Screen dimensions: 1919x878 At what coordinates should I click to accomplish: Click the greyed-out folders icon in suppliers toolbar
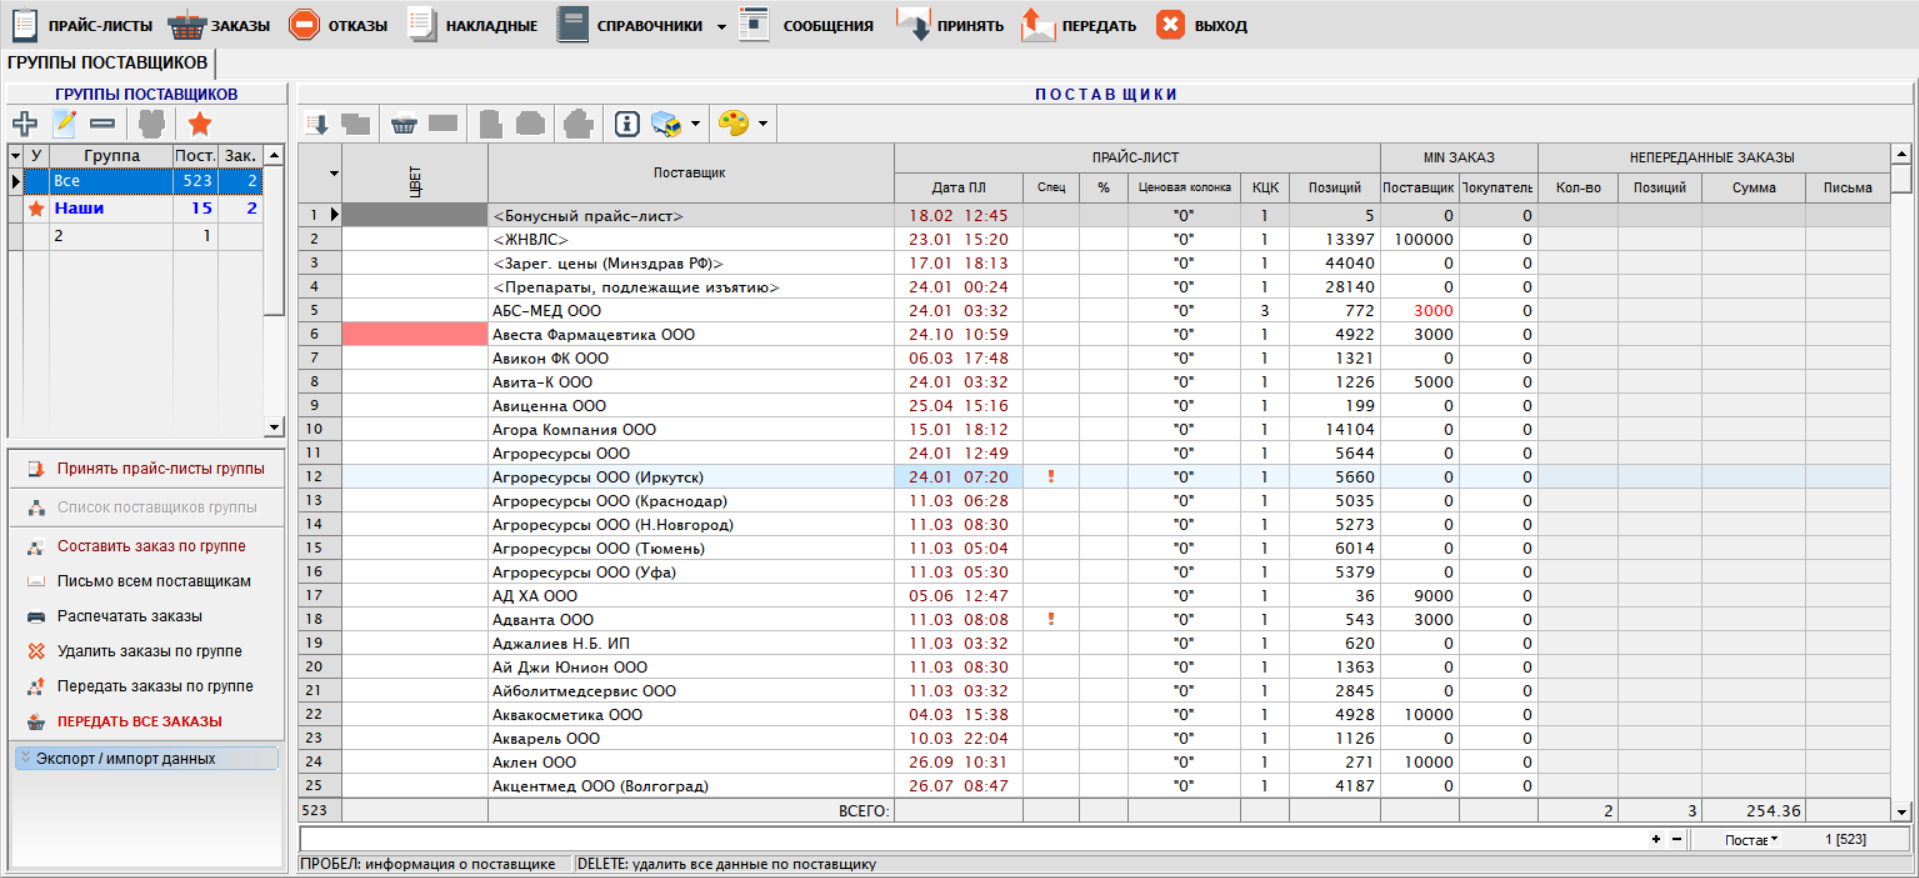[356, 124]
